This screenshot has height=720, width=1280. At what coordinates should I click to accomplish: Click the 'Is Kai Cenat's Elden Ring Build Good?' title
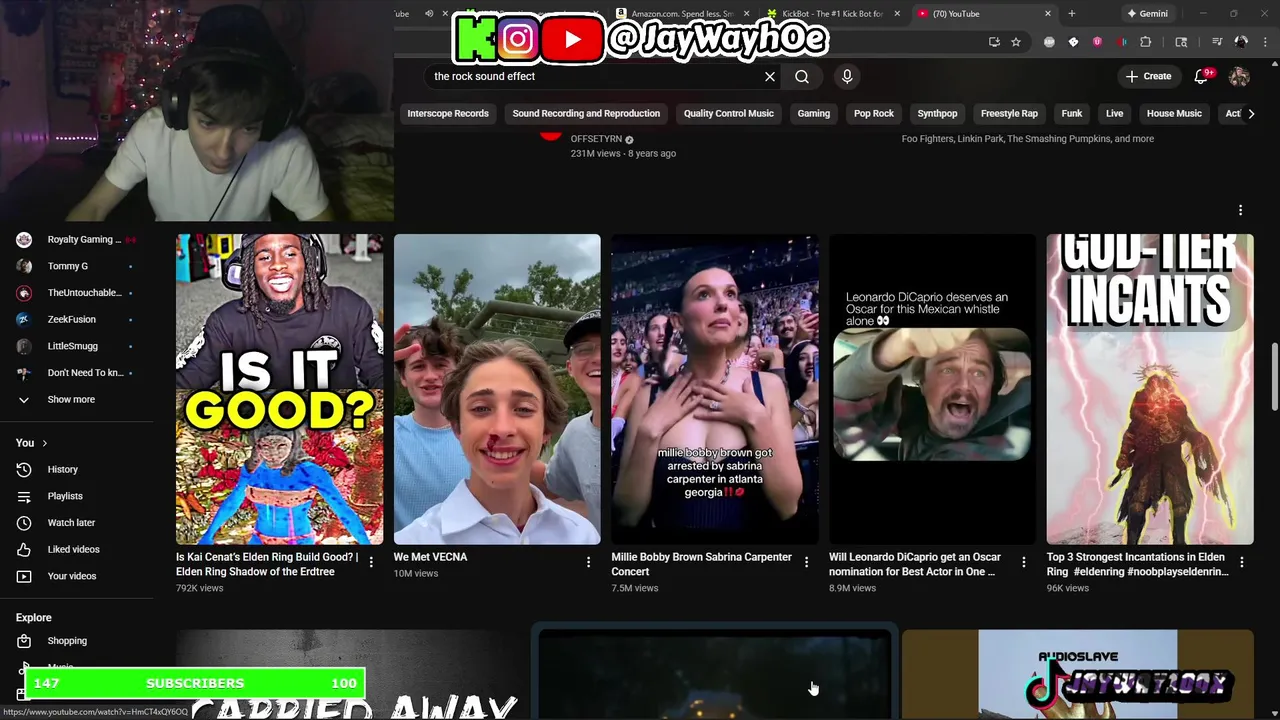point(267,564)
